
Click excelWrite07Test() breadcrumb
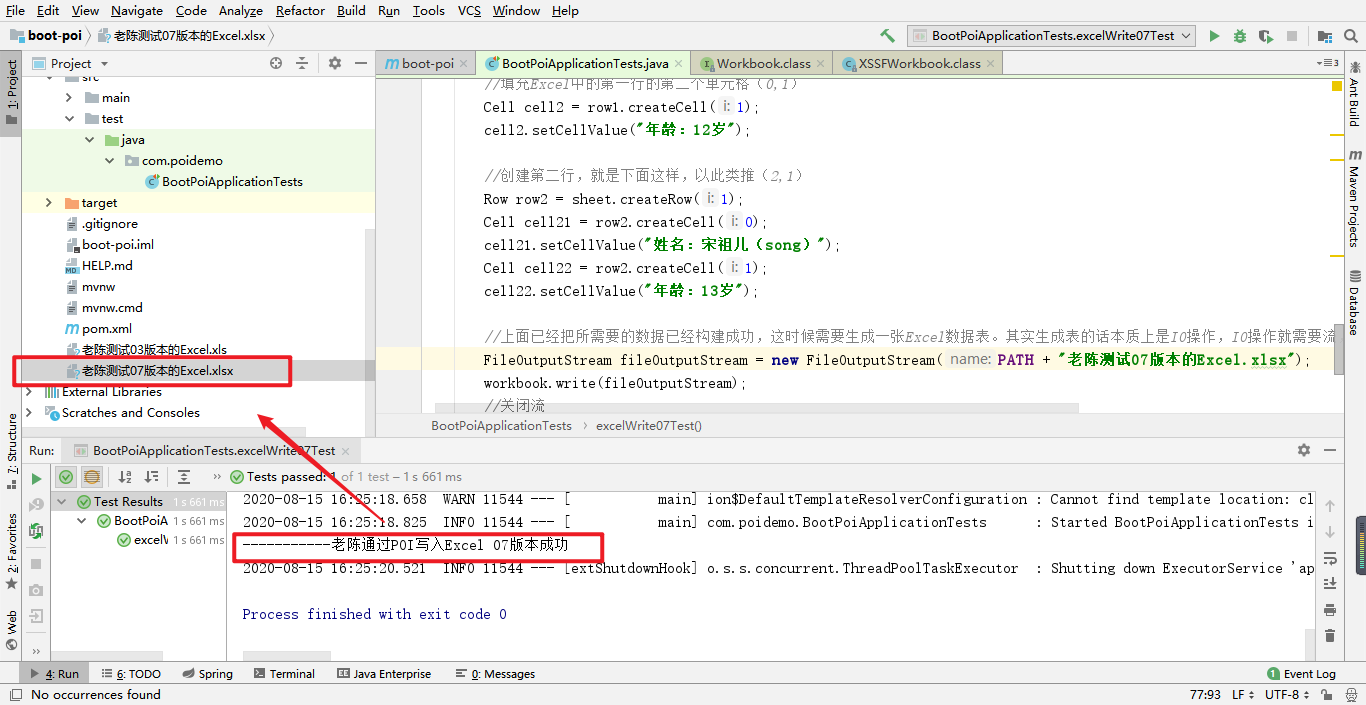point(649,425)
